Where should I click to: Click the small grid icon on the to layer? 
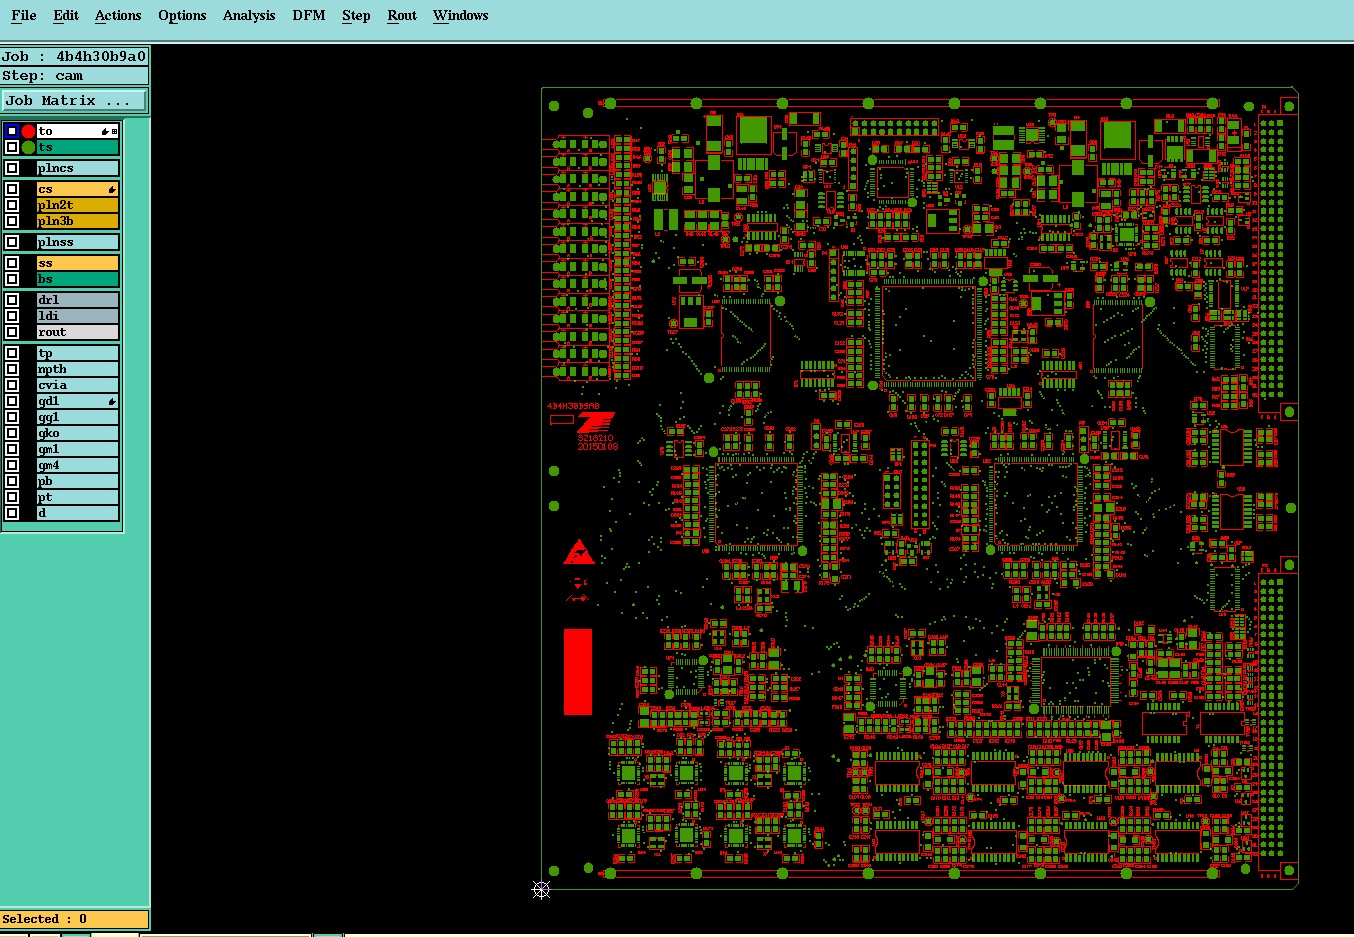[114, 131]
